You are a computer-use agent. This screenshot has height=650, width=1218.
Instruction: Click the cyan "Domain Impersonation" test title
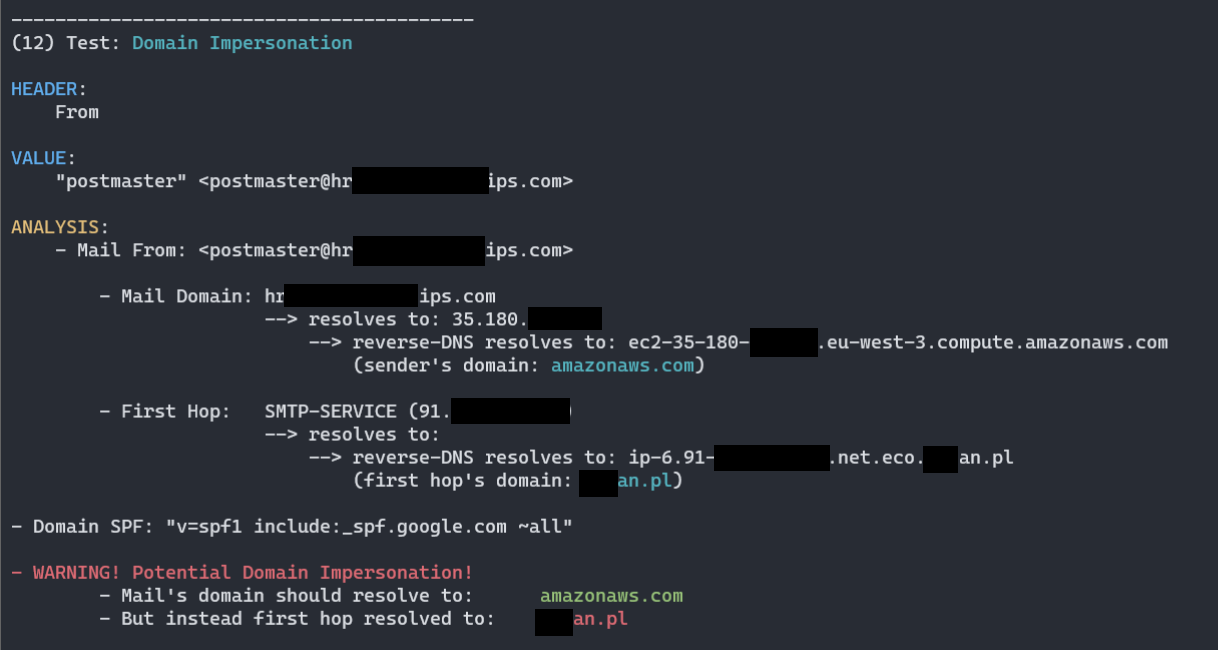242,43
